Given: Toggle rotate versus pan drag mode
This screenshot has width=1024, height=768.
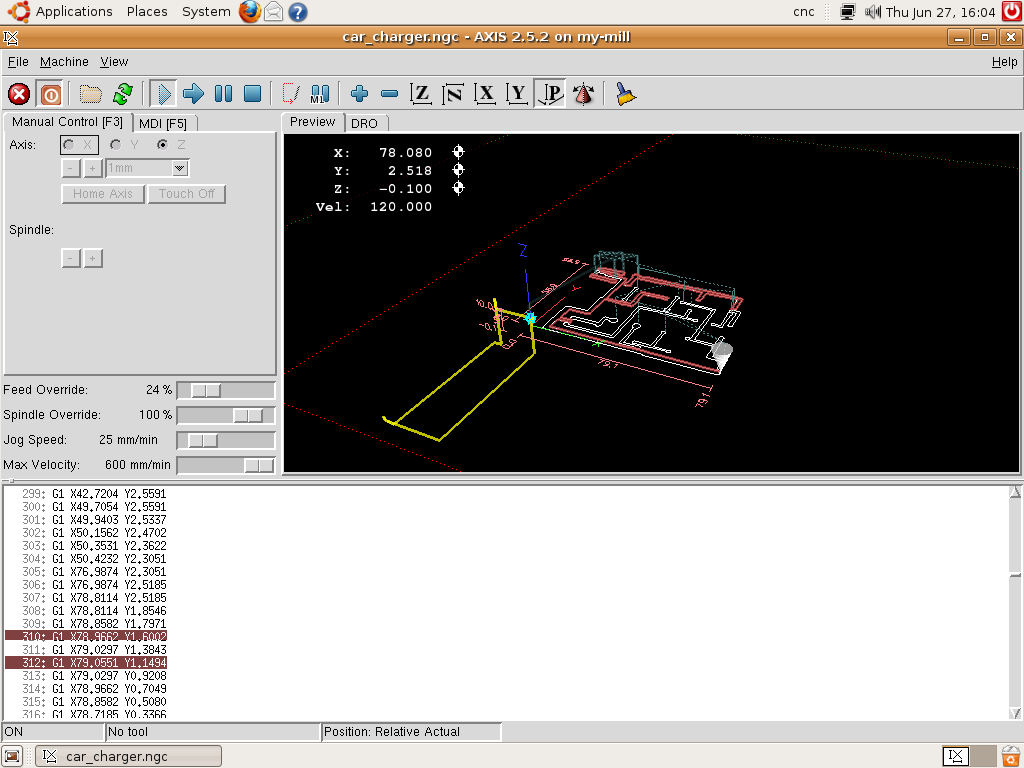Looking at the screenshot, I should [583, 94].
